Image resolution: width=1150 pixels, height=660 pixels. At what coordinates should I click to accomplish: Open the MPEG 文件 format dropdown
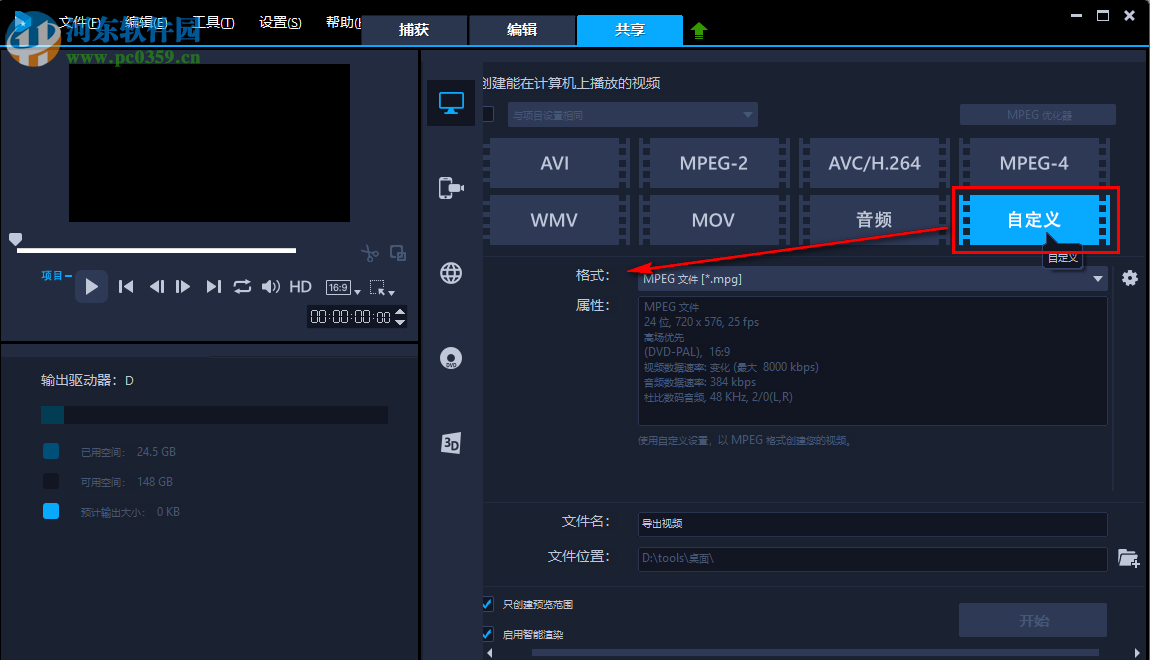click(x=1097, y=278)
